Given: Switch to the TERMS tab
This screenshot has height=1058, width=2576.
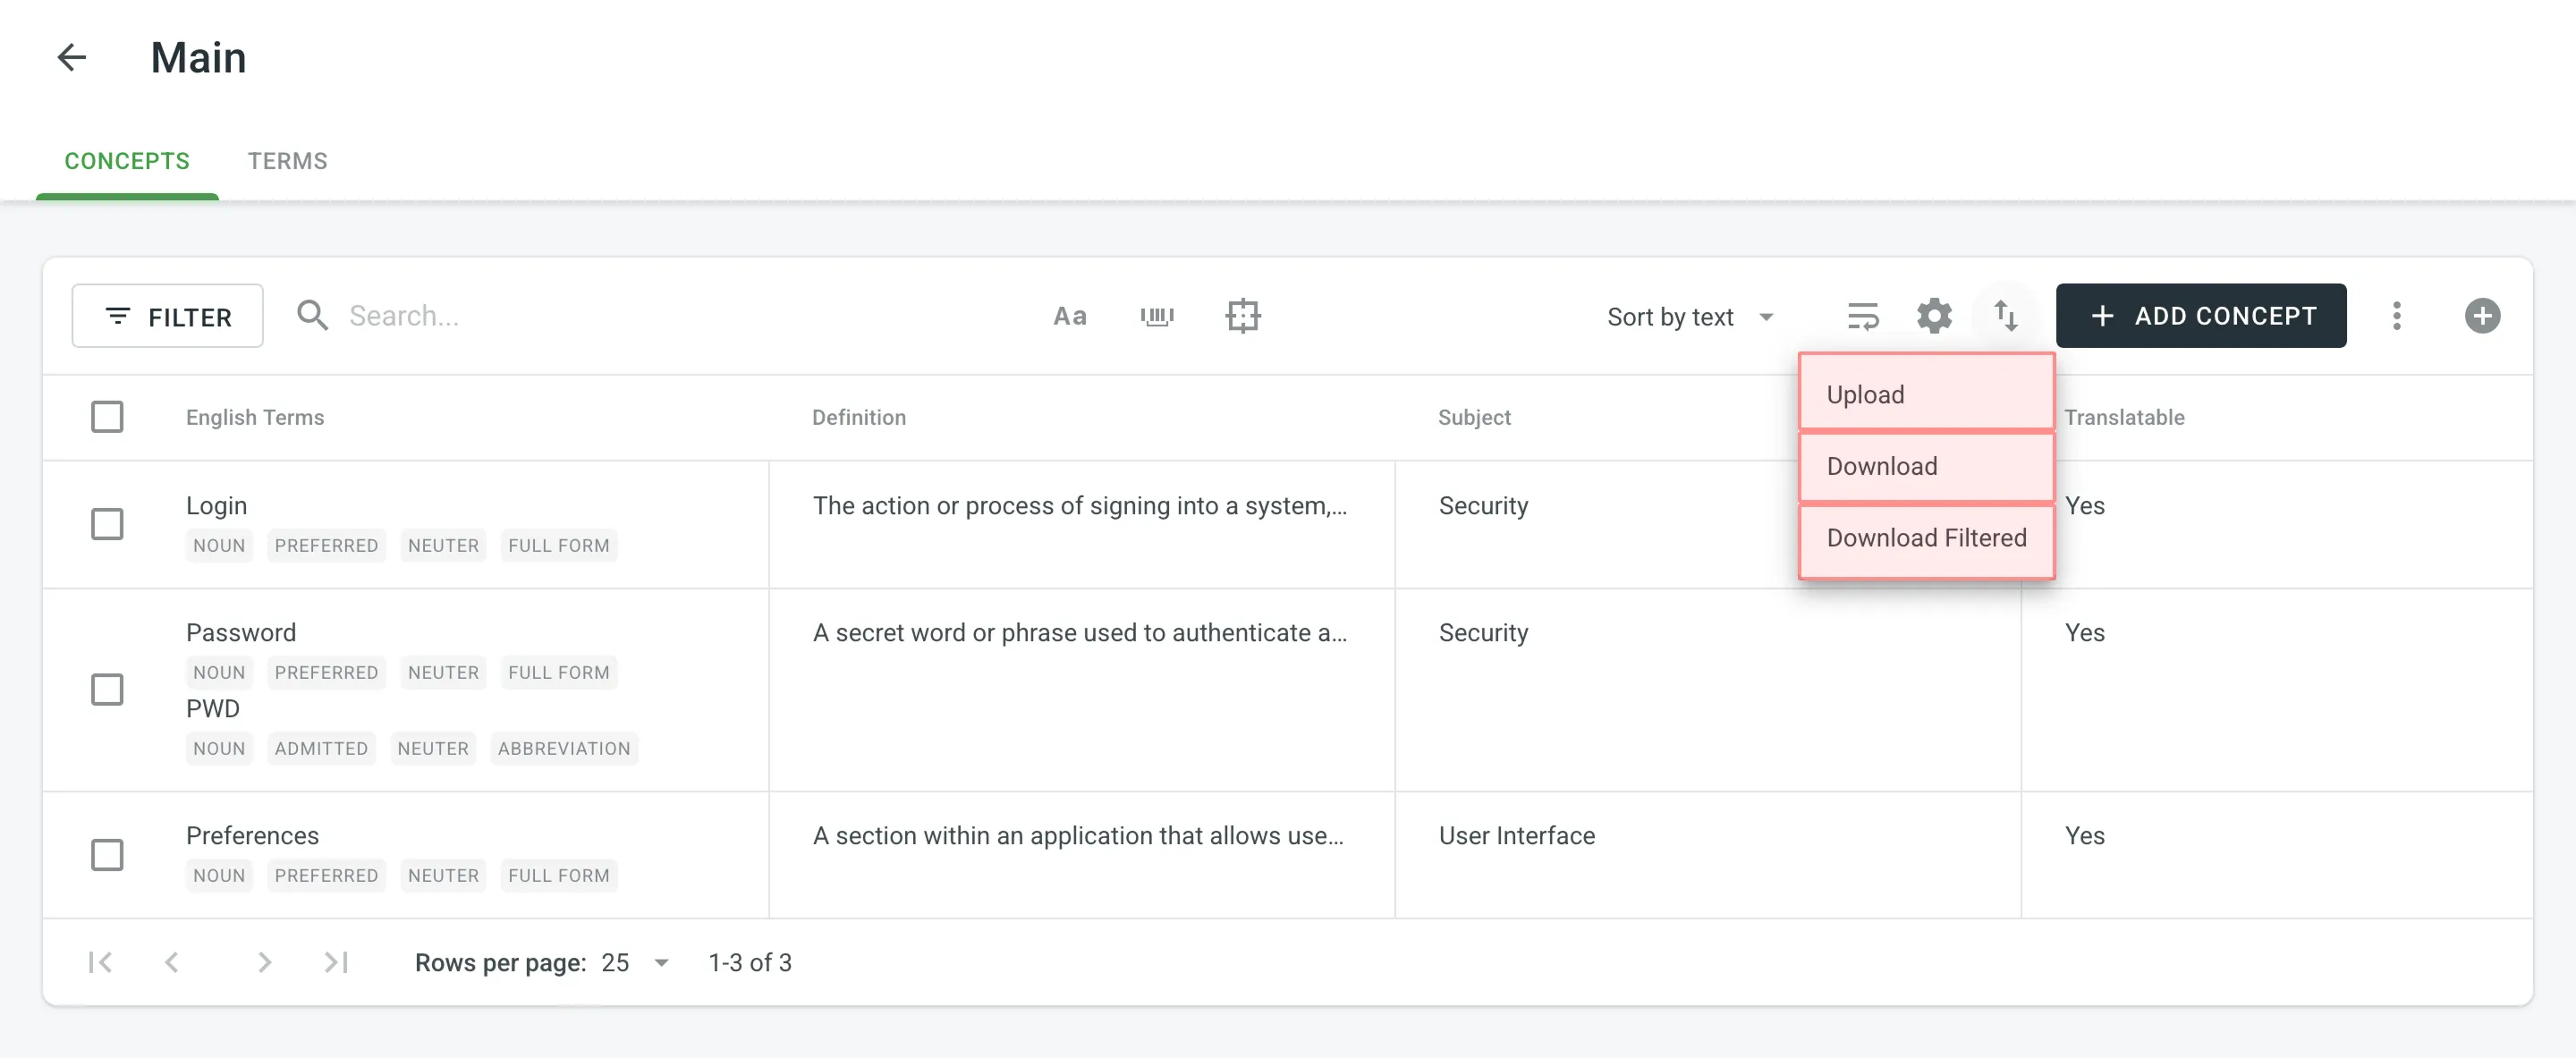Looking at the screenshot, I should 288,161.
